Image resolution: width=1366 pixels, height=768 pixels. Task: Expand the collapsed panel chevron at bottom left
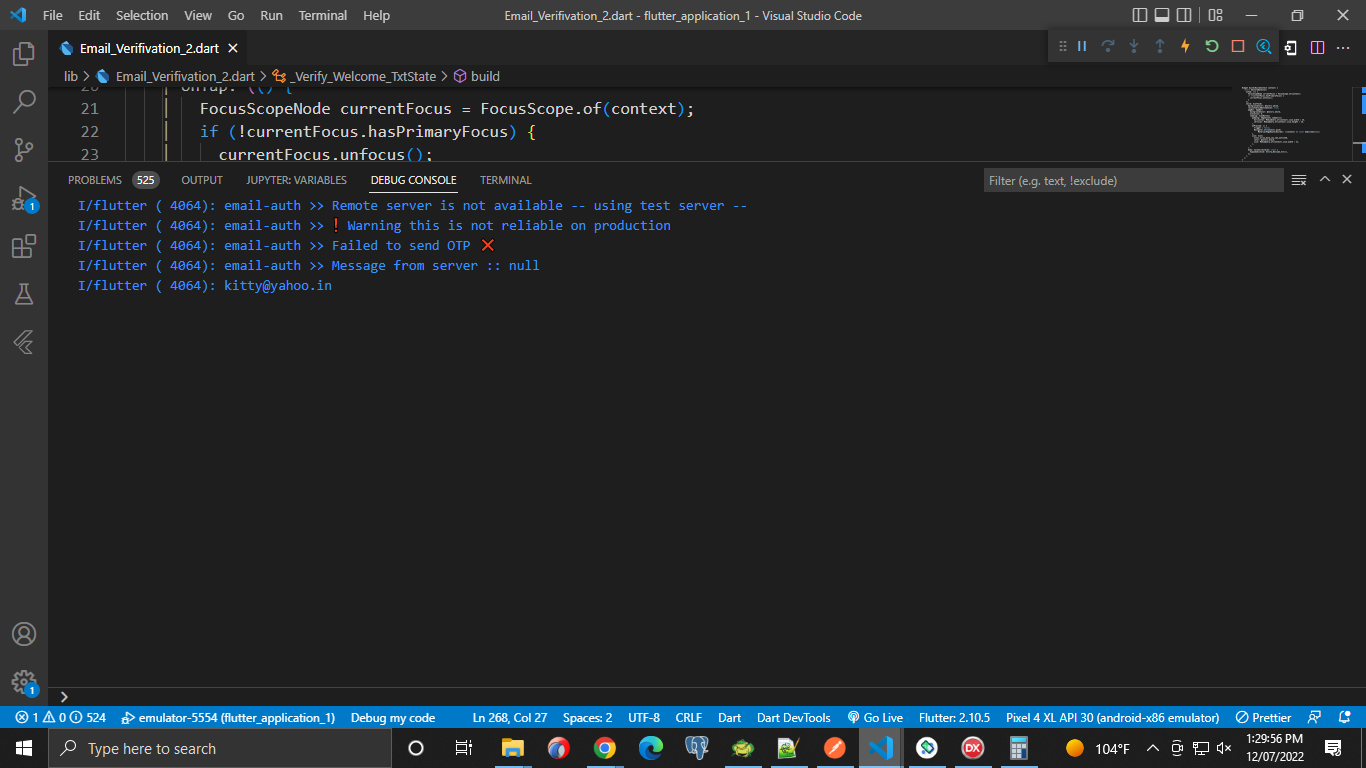(64, 695)
